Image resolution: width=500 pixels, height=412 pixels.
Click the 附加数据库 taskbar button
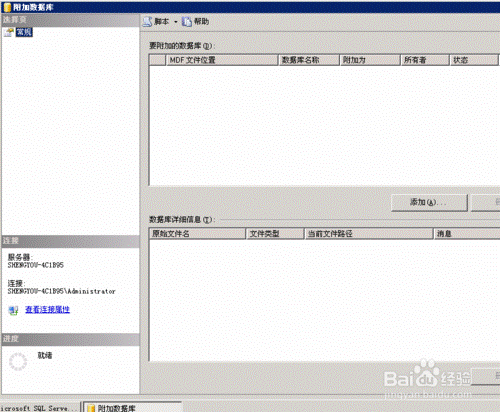(132, 408)
